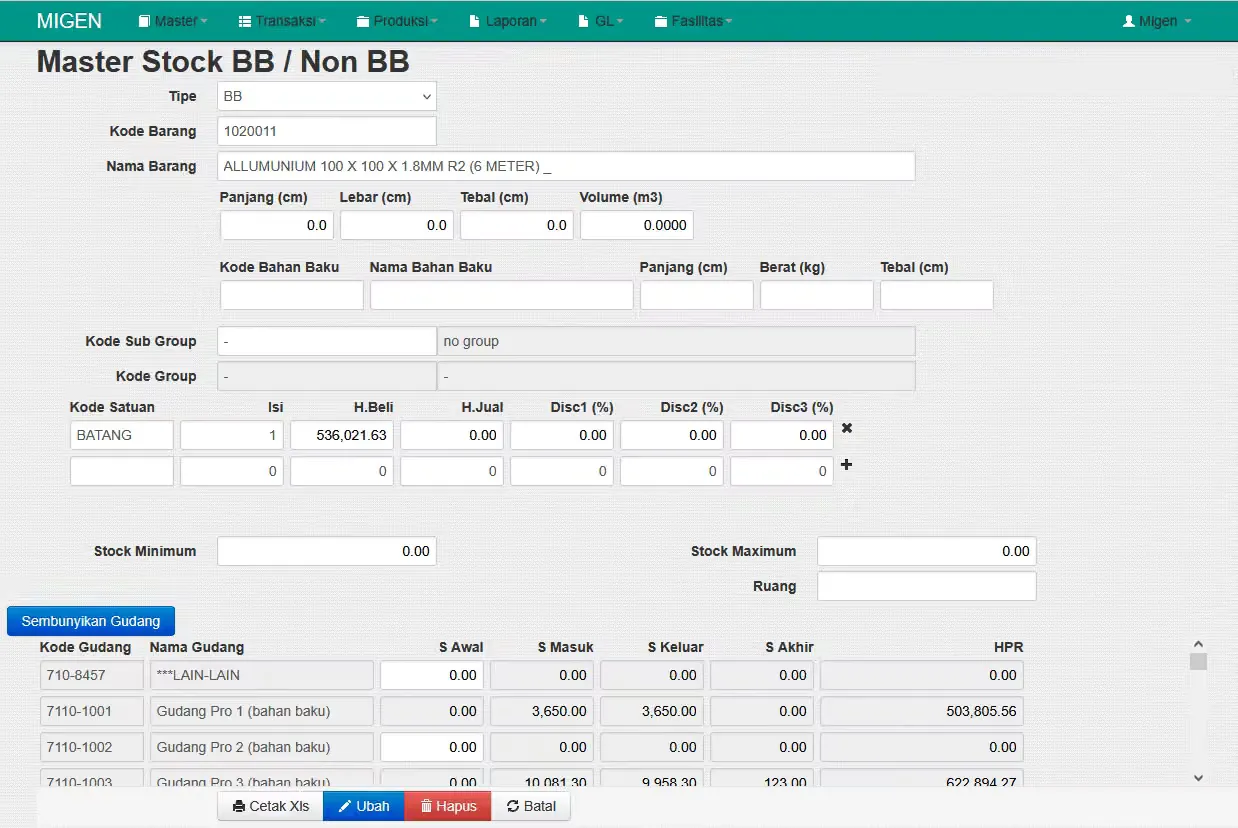Click the Ubah button
The height and width of the screenshot is (828, 1238).
click(363, 806)
